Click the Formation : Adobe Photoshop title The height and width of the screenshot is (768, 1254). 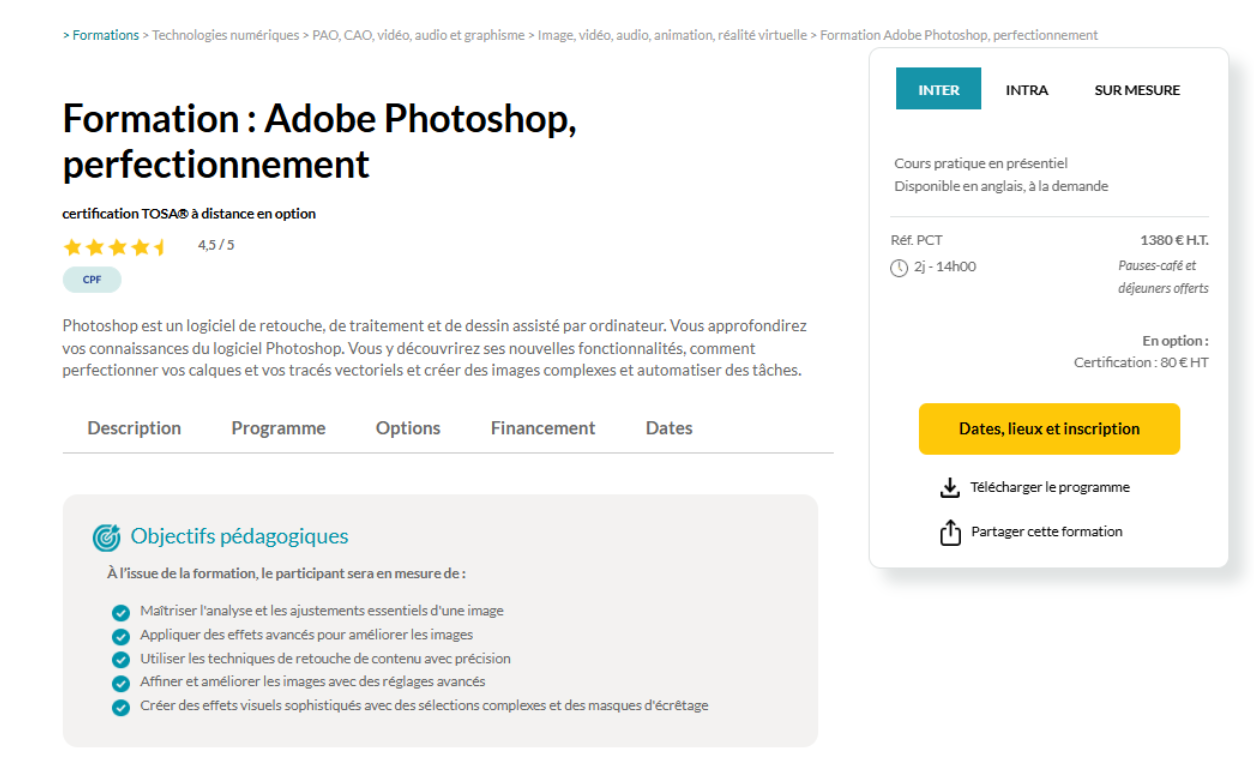click(x=320, y=141)
